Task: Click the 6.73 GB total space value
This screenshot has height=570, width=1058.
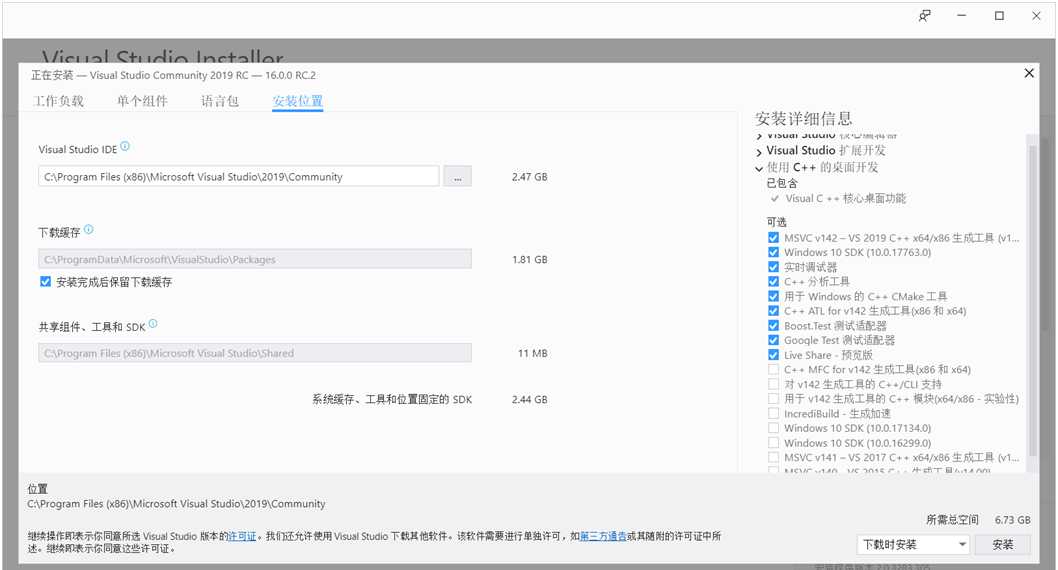Action: (x=1012, y=520)
